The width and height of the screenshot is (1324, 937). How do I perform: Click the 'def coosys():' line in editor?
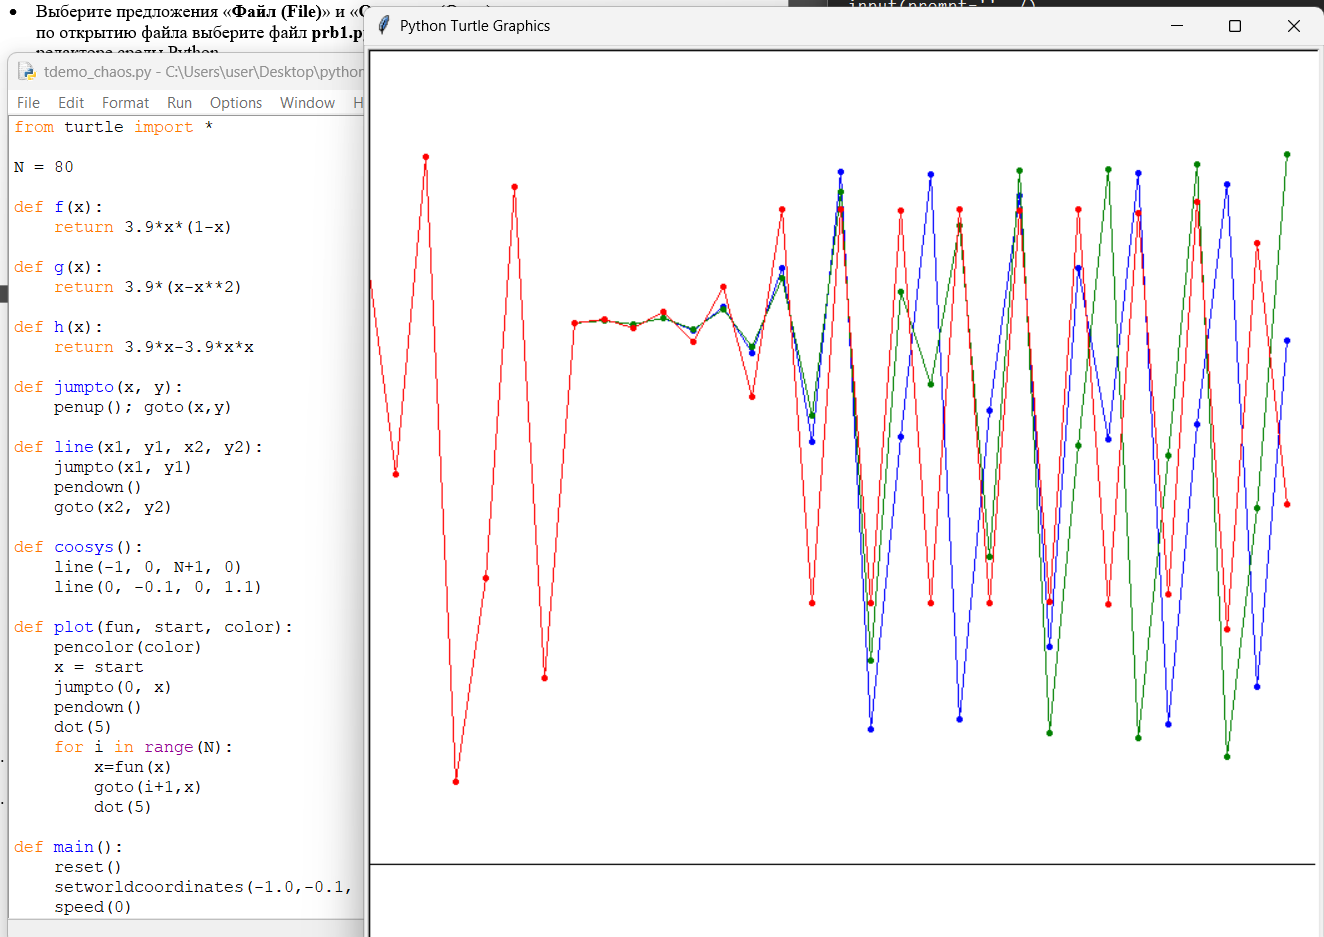pos(78,547)
